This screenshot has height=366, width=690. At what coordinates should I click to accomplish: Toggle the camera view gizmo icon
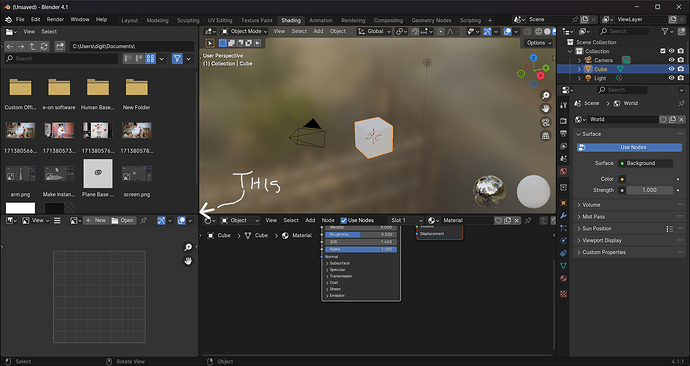pyautogui.click(x=546, y=122)
